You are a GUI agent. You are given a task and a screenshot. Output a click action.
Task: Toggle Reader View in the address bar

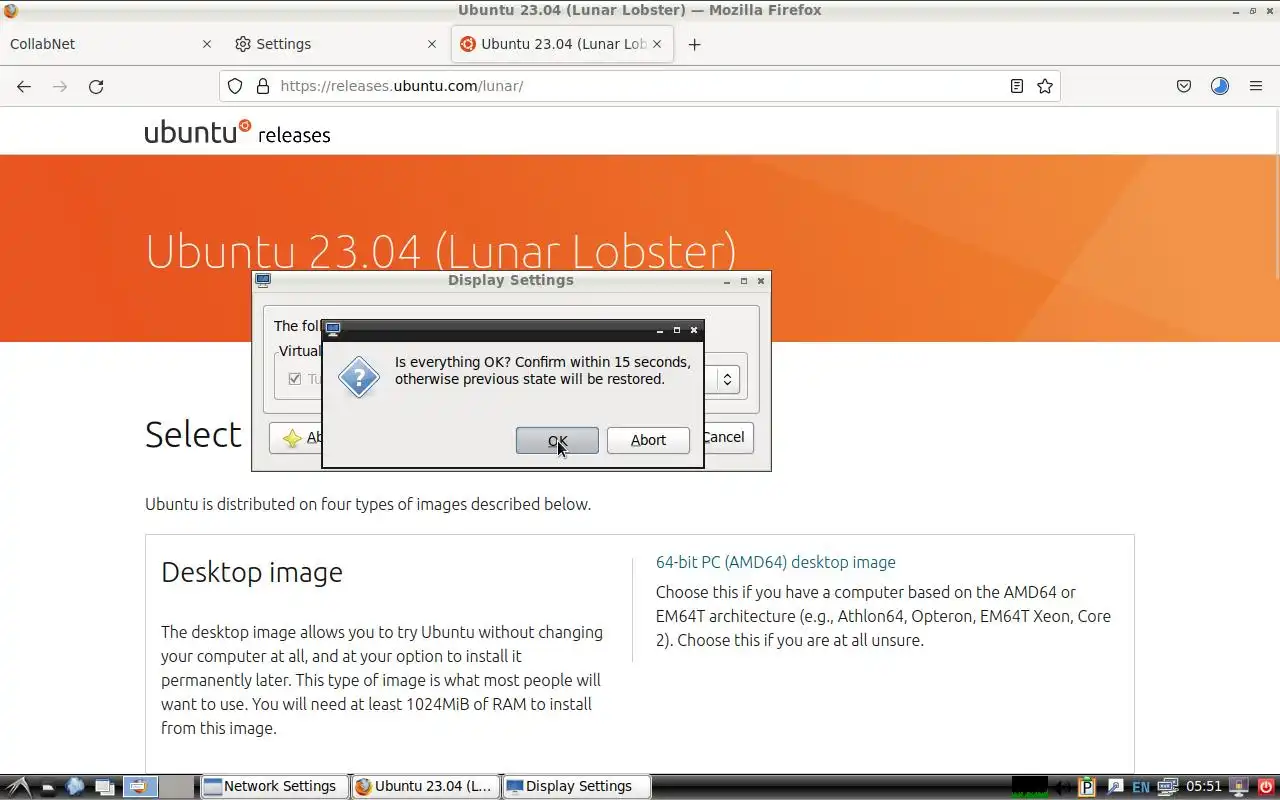pyautogui.click(x=1017, y=86)
